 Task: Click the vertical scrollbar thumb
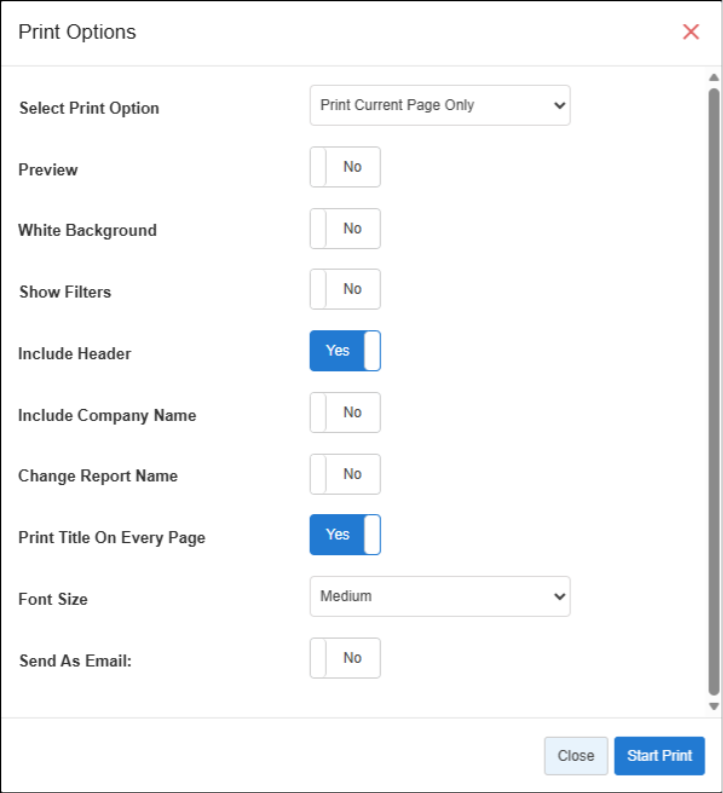click(714, 390)
